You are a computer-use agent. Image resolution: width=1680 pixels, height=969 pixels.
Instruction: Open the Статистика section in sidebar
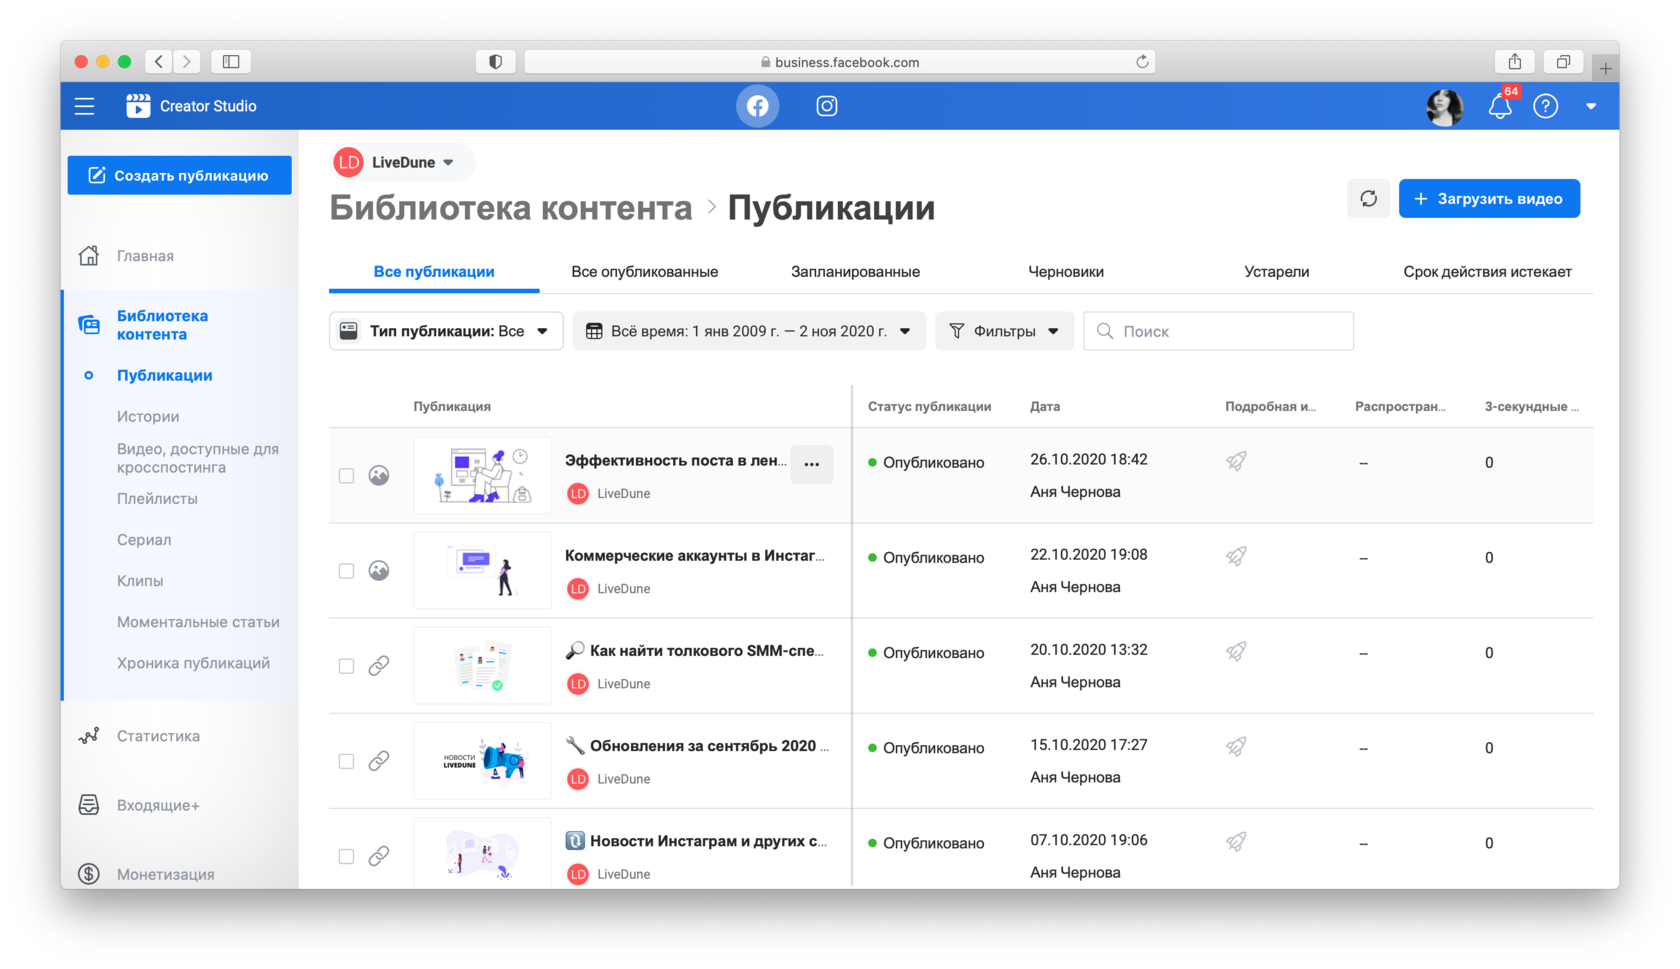pyautogui.click(x=158, y=736)
